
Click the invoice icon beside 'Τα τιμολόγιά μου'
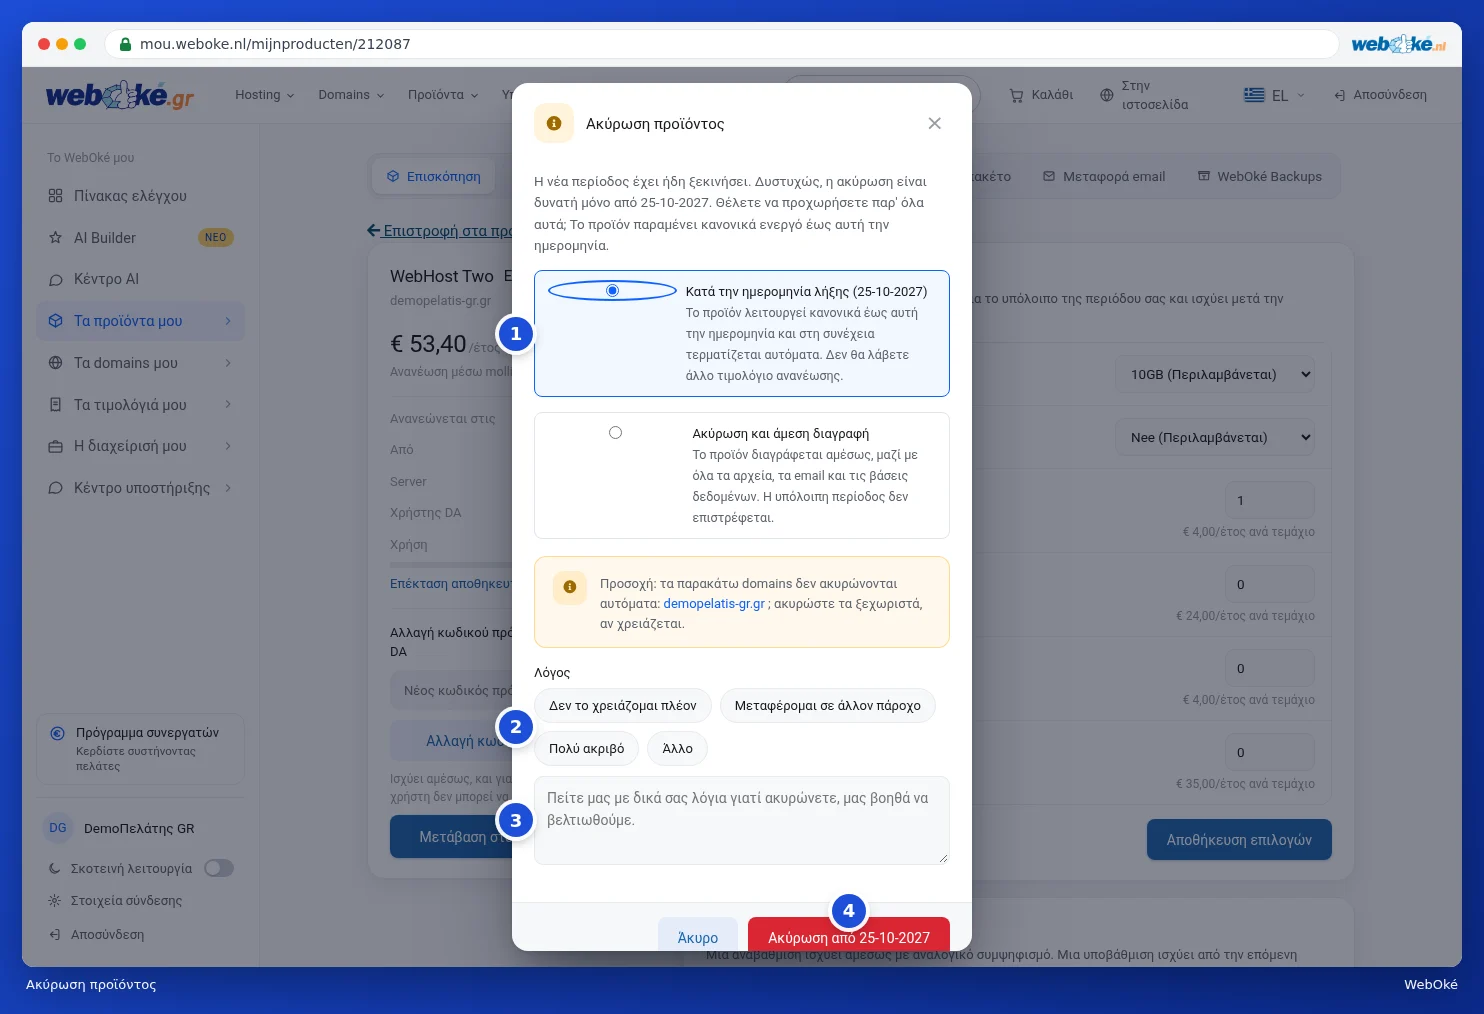click(x=55, y=405)
